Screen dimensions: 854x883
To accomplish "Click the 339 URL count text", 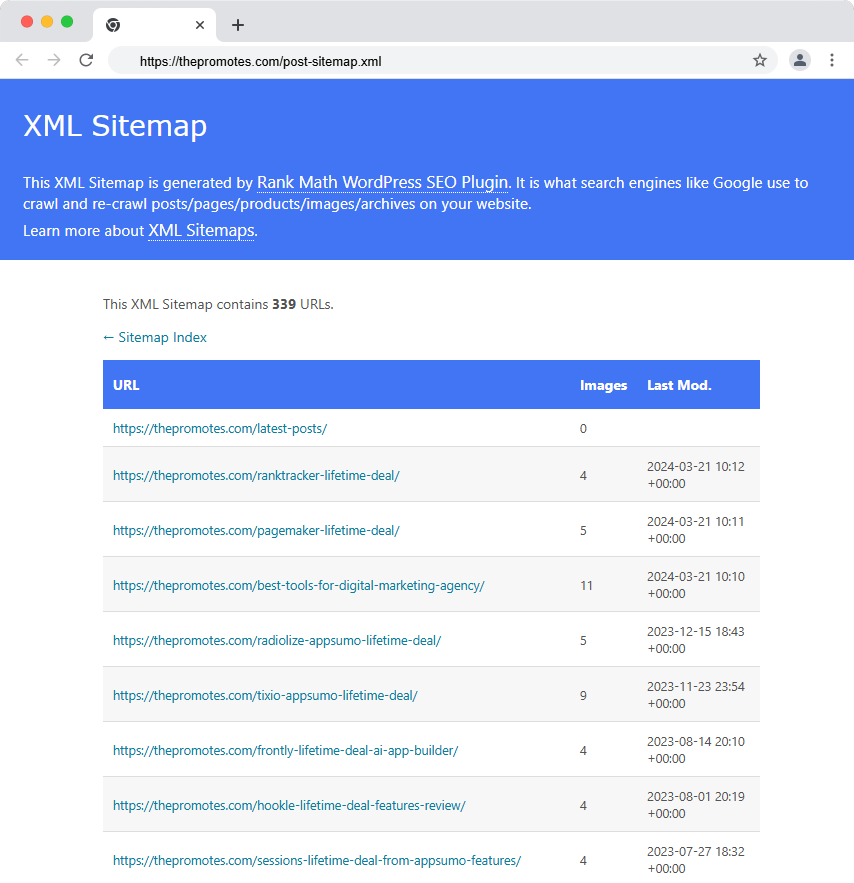I will (x=284, y=304).
